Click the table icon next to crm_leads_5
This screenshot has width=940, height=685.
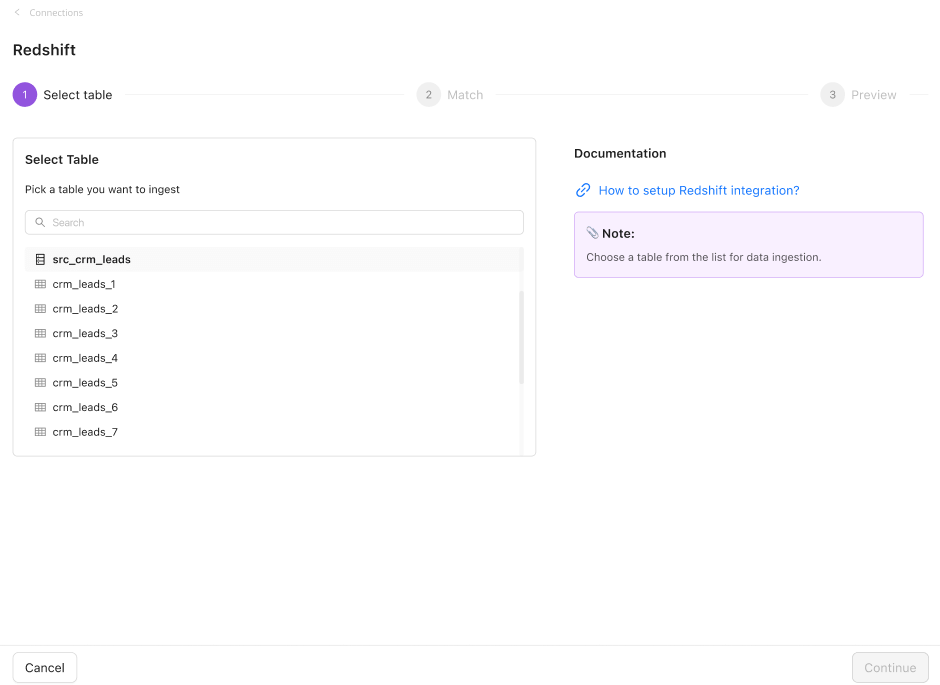pyautogui.click(x=40, y=383)
